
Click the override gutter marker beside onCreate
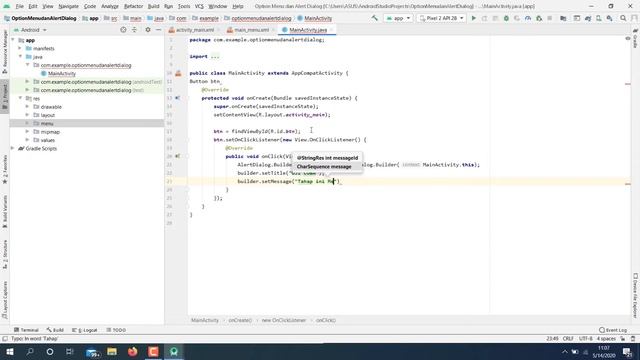click(x=178, y=98)
